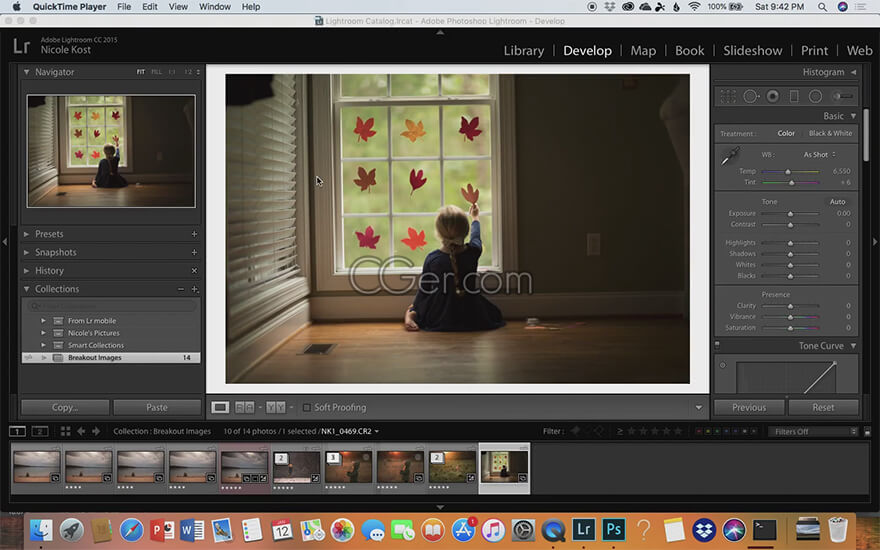
Task: Expand the History panel
Action: 26,271
